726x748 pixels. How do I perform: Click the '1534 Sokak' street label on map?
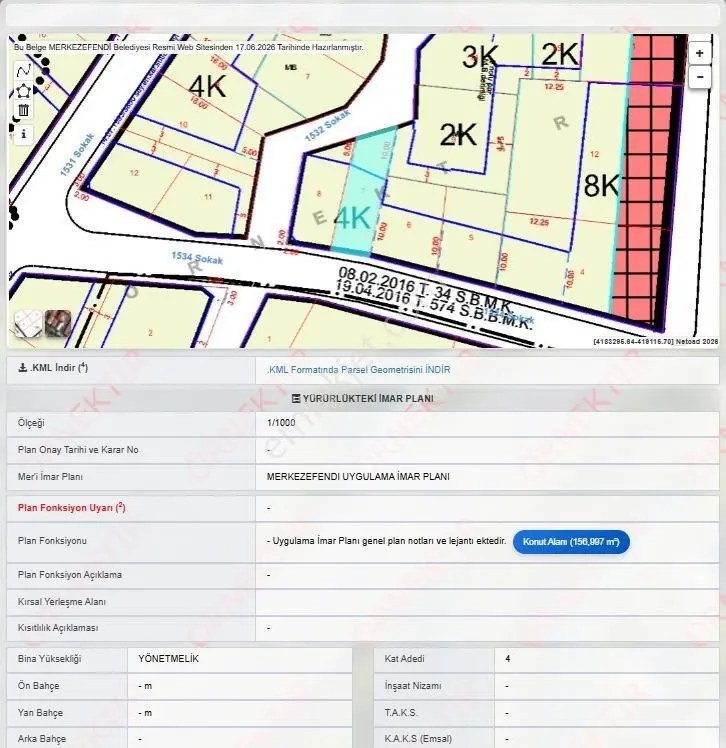pyautogui.click(x=197, y=258)
